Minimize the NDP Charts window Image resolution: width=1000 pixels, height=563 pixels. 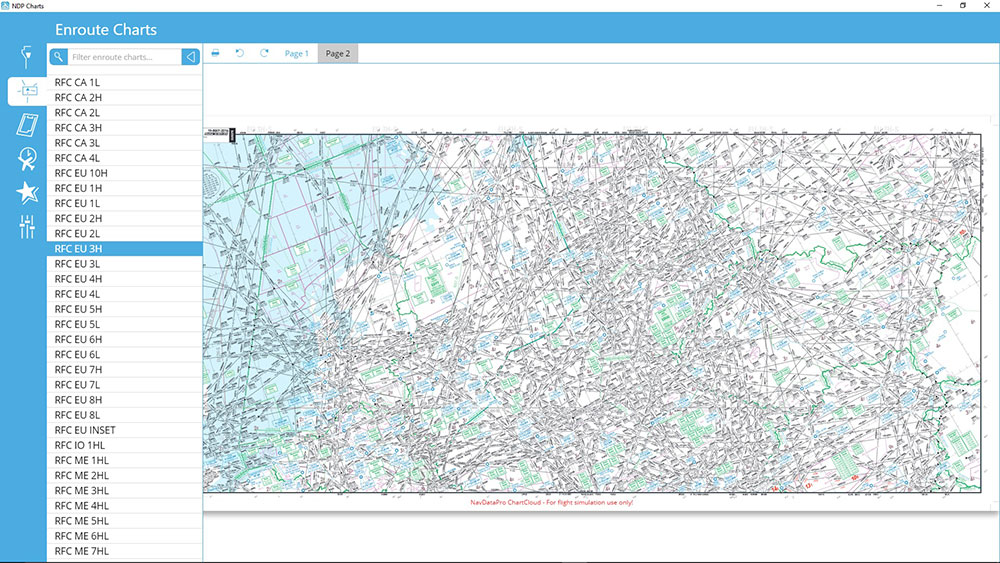click(939, 5)
